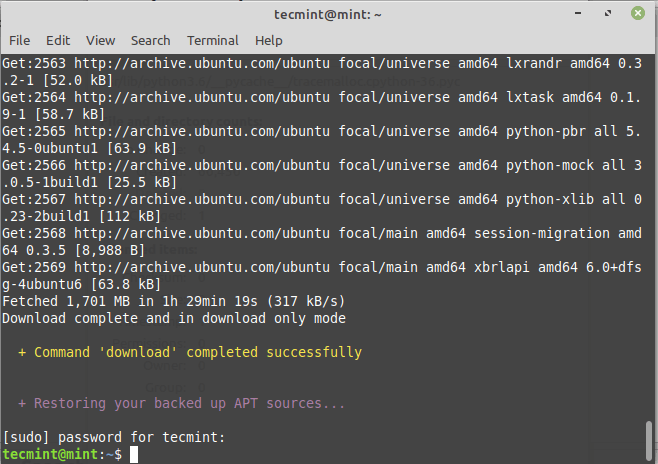Open the Edit menu
658x464 pixels.
[x=58, y=40]
